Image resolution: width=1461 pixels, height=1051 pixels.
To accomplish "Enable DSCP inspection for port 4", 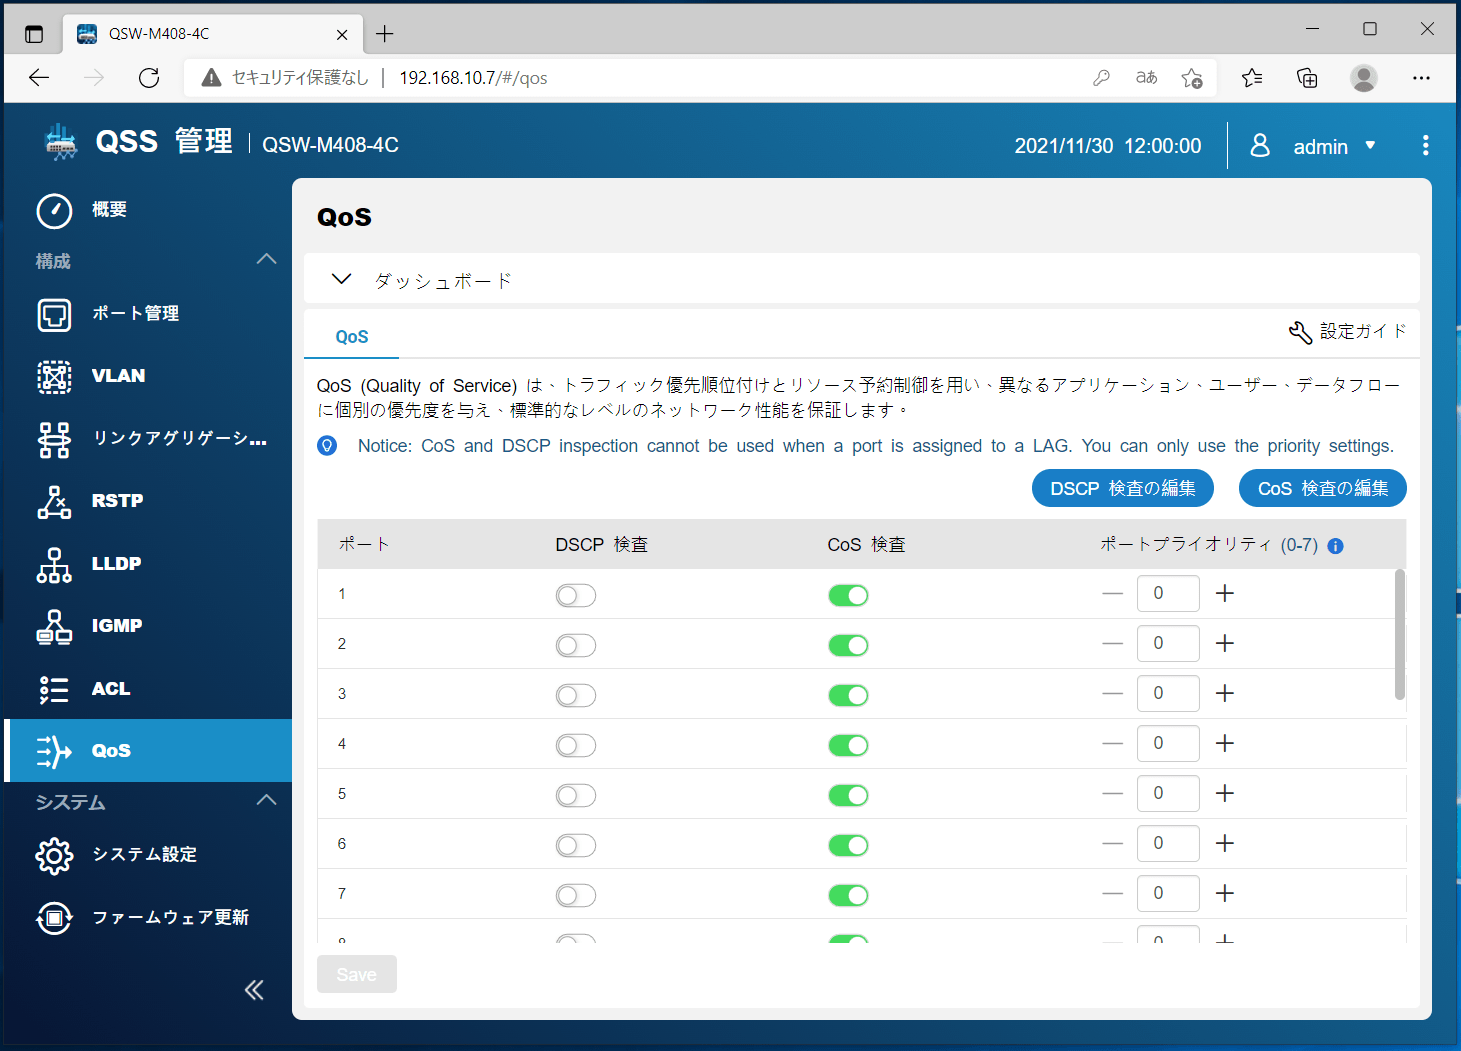I will [x=576, y=746].
